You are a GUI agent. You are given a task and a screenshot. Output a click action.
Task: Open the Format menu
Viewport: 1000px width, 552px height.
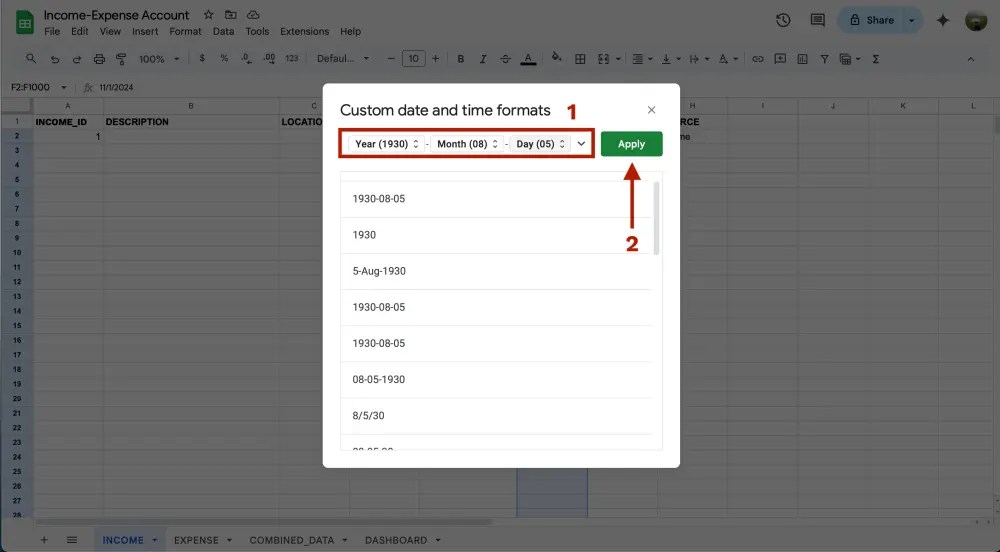click(185, 31)
